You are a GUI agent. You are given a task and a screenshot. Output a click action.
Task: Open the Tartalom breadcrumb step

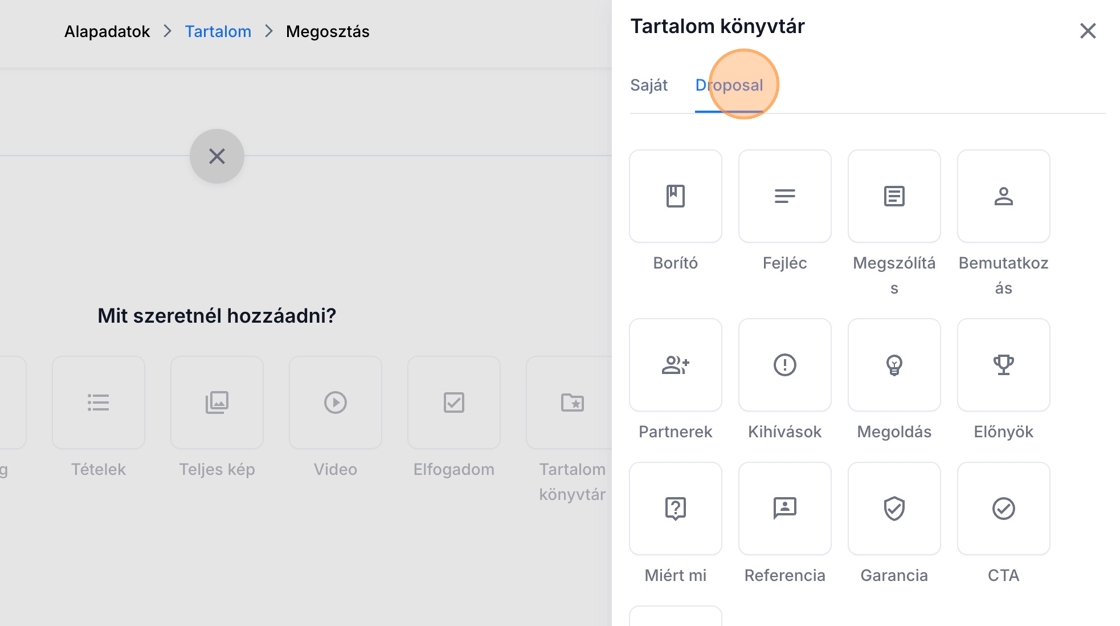point(218,31)
